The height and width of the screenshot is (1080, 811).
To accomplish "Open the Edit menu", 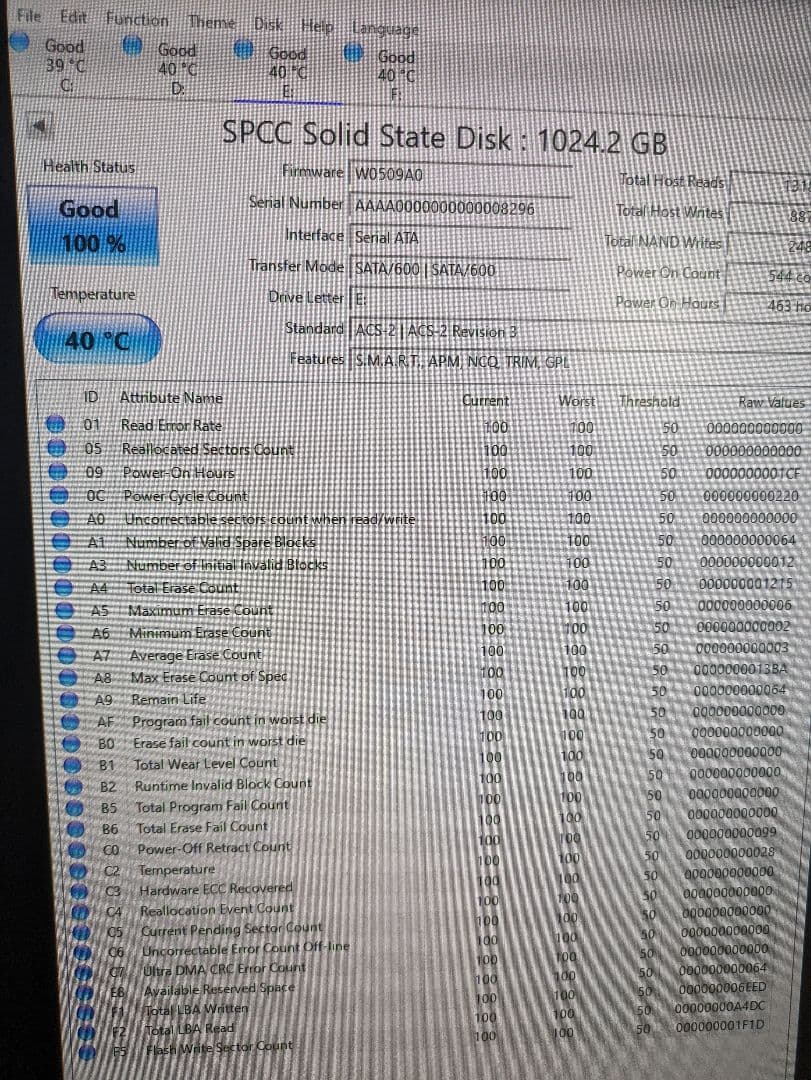I will (x=73, y=17).
